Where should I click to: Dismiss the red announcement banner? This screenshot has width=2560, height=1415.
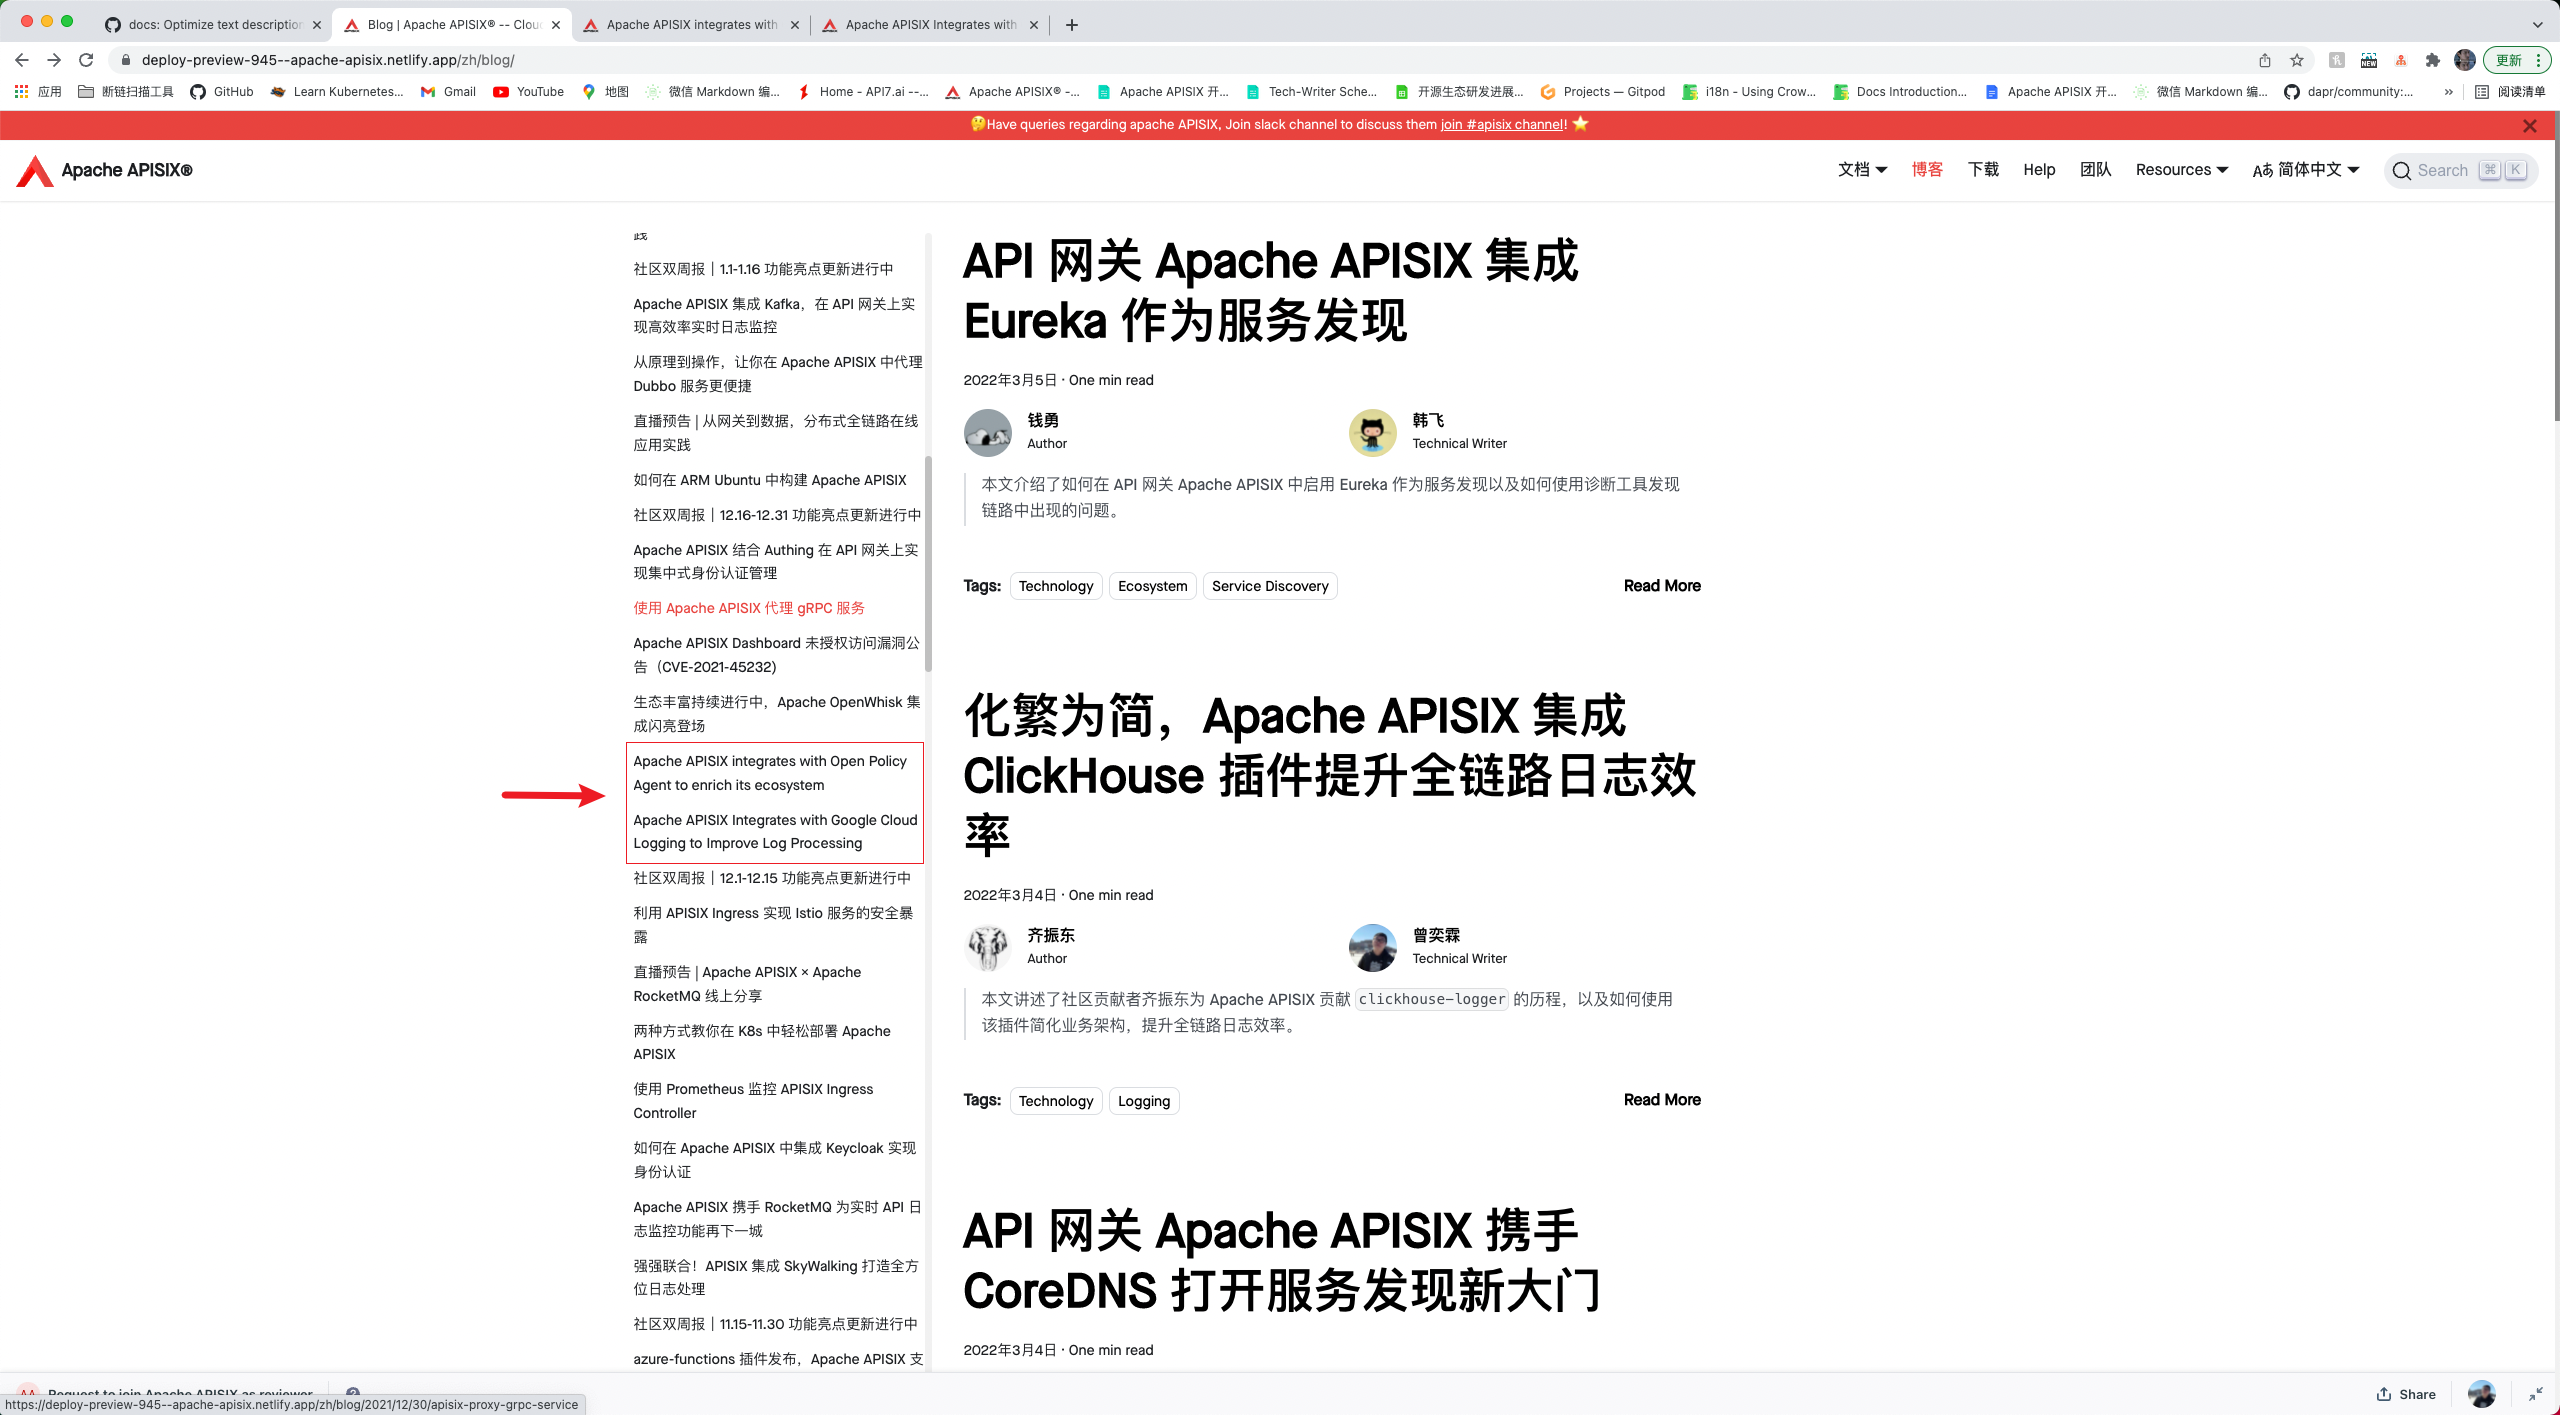click(2529, 126)
